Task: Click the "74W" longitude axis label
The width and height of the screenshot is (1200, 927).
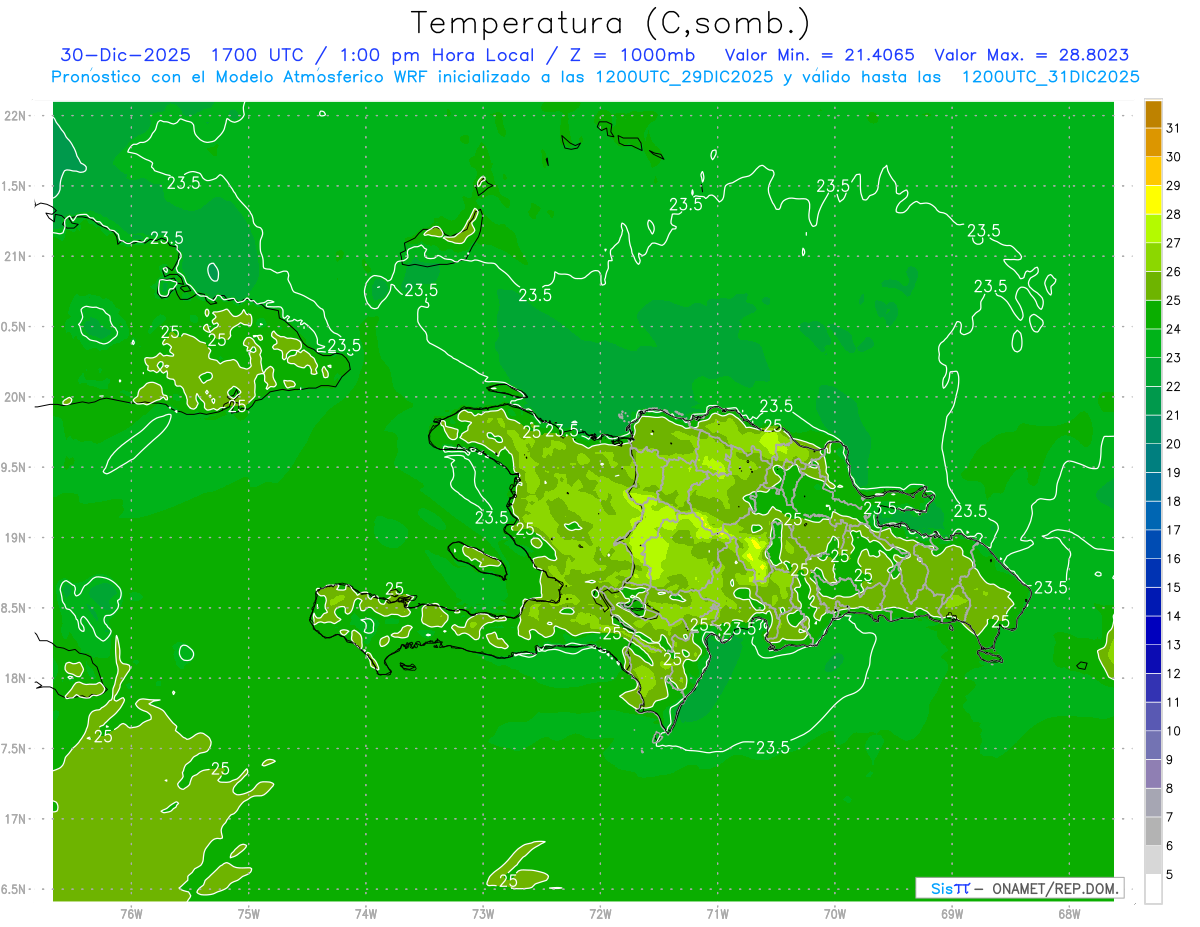Action: pos(366,914)
